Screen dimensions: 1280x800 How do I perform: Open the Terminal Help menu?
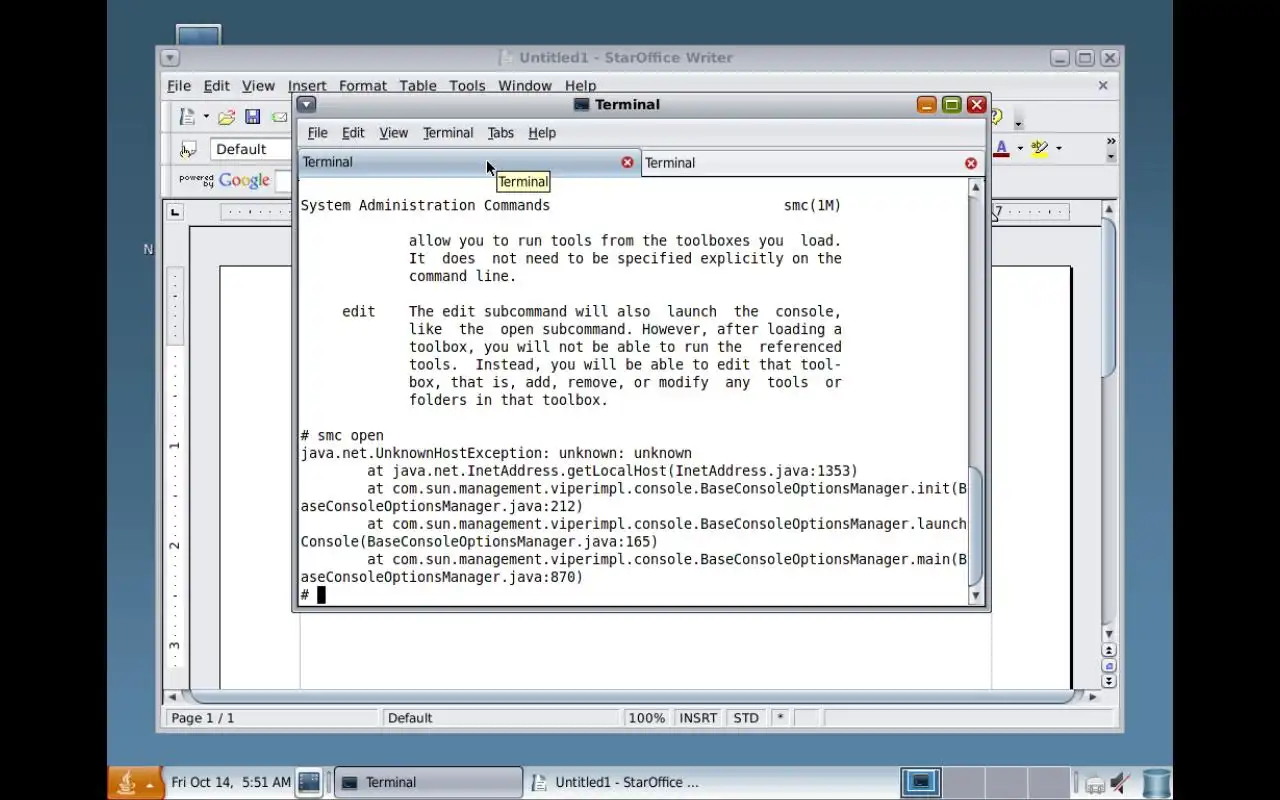(x=542, y=133)
